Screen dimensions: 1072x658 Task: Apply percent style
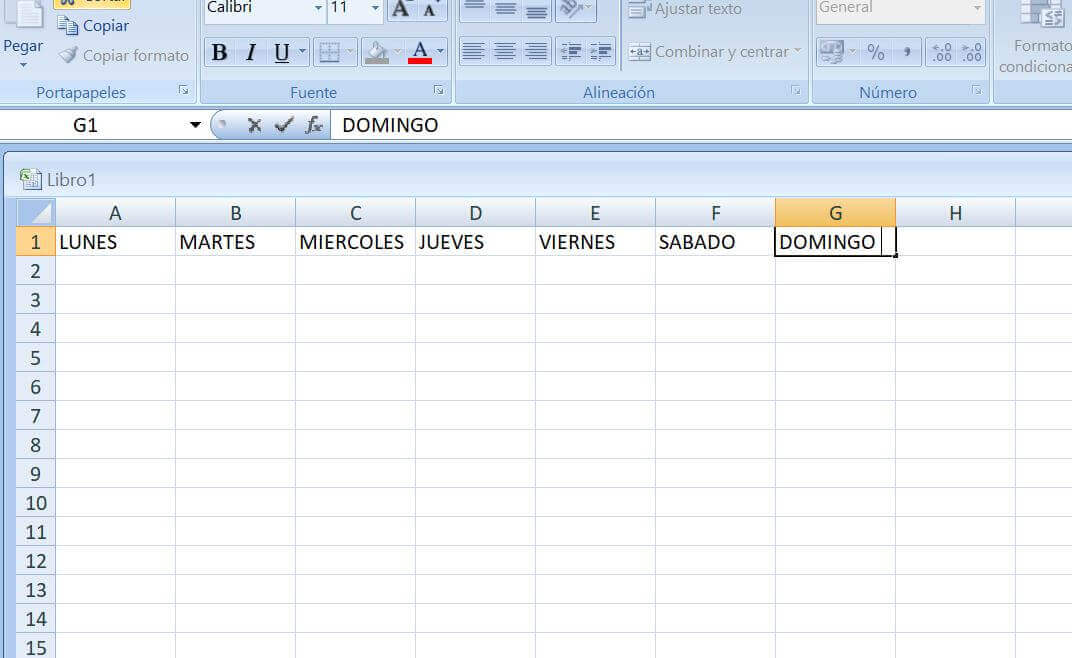pos(876,52)
